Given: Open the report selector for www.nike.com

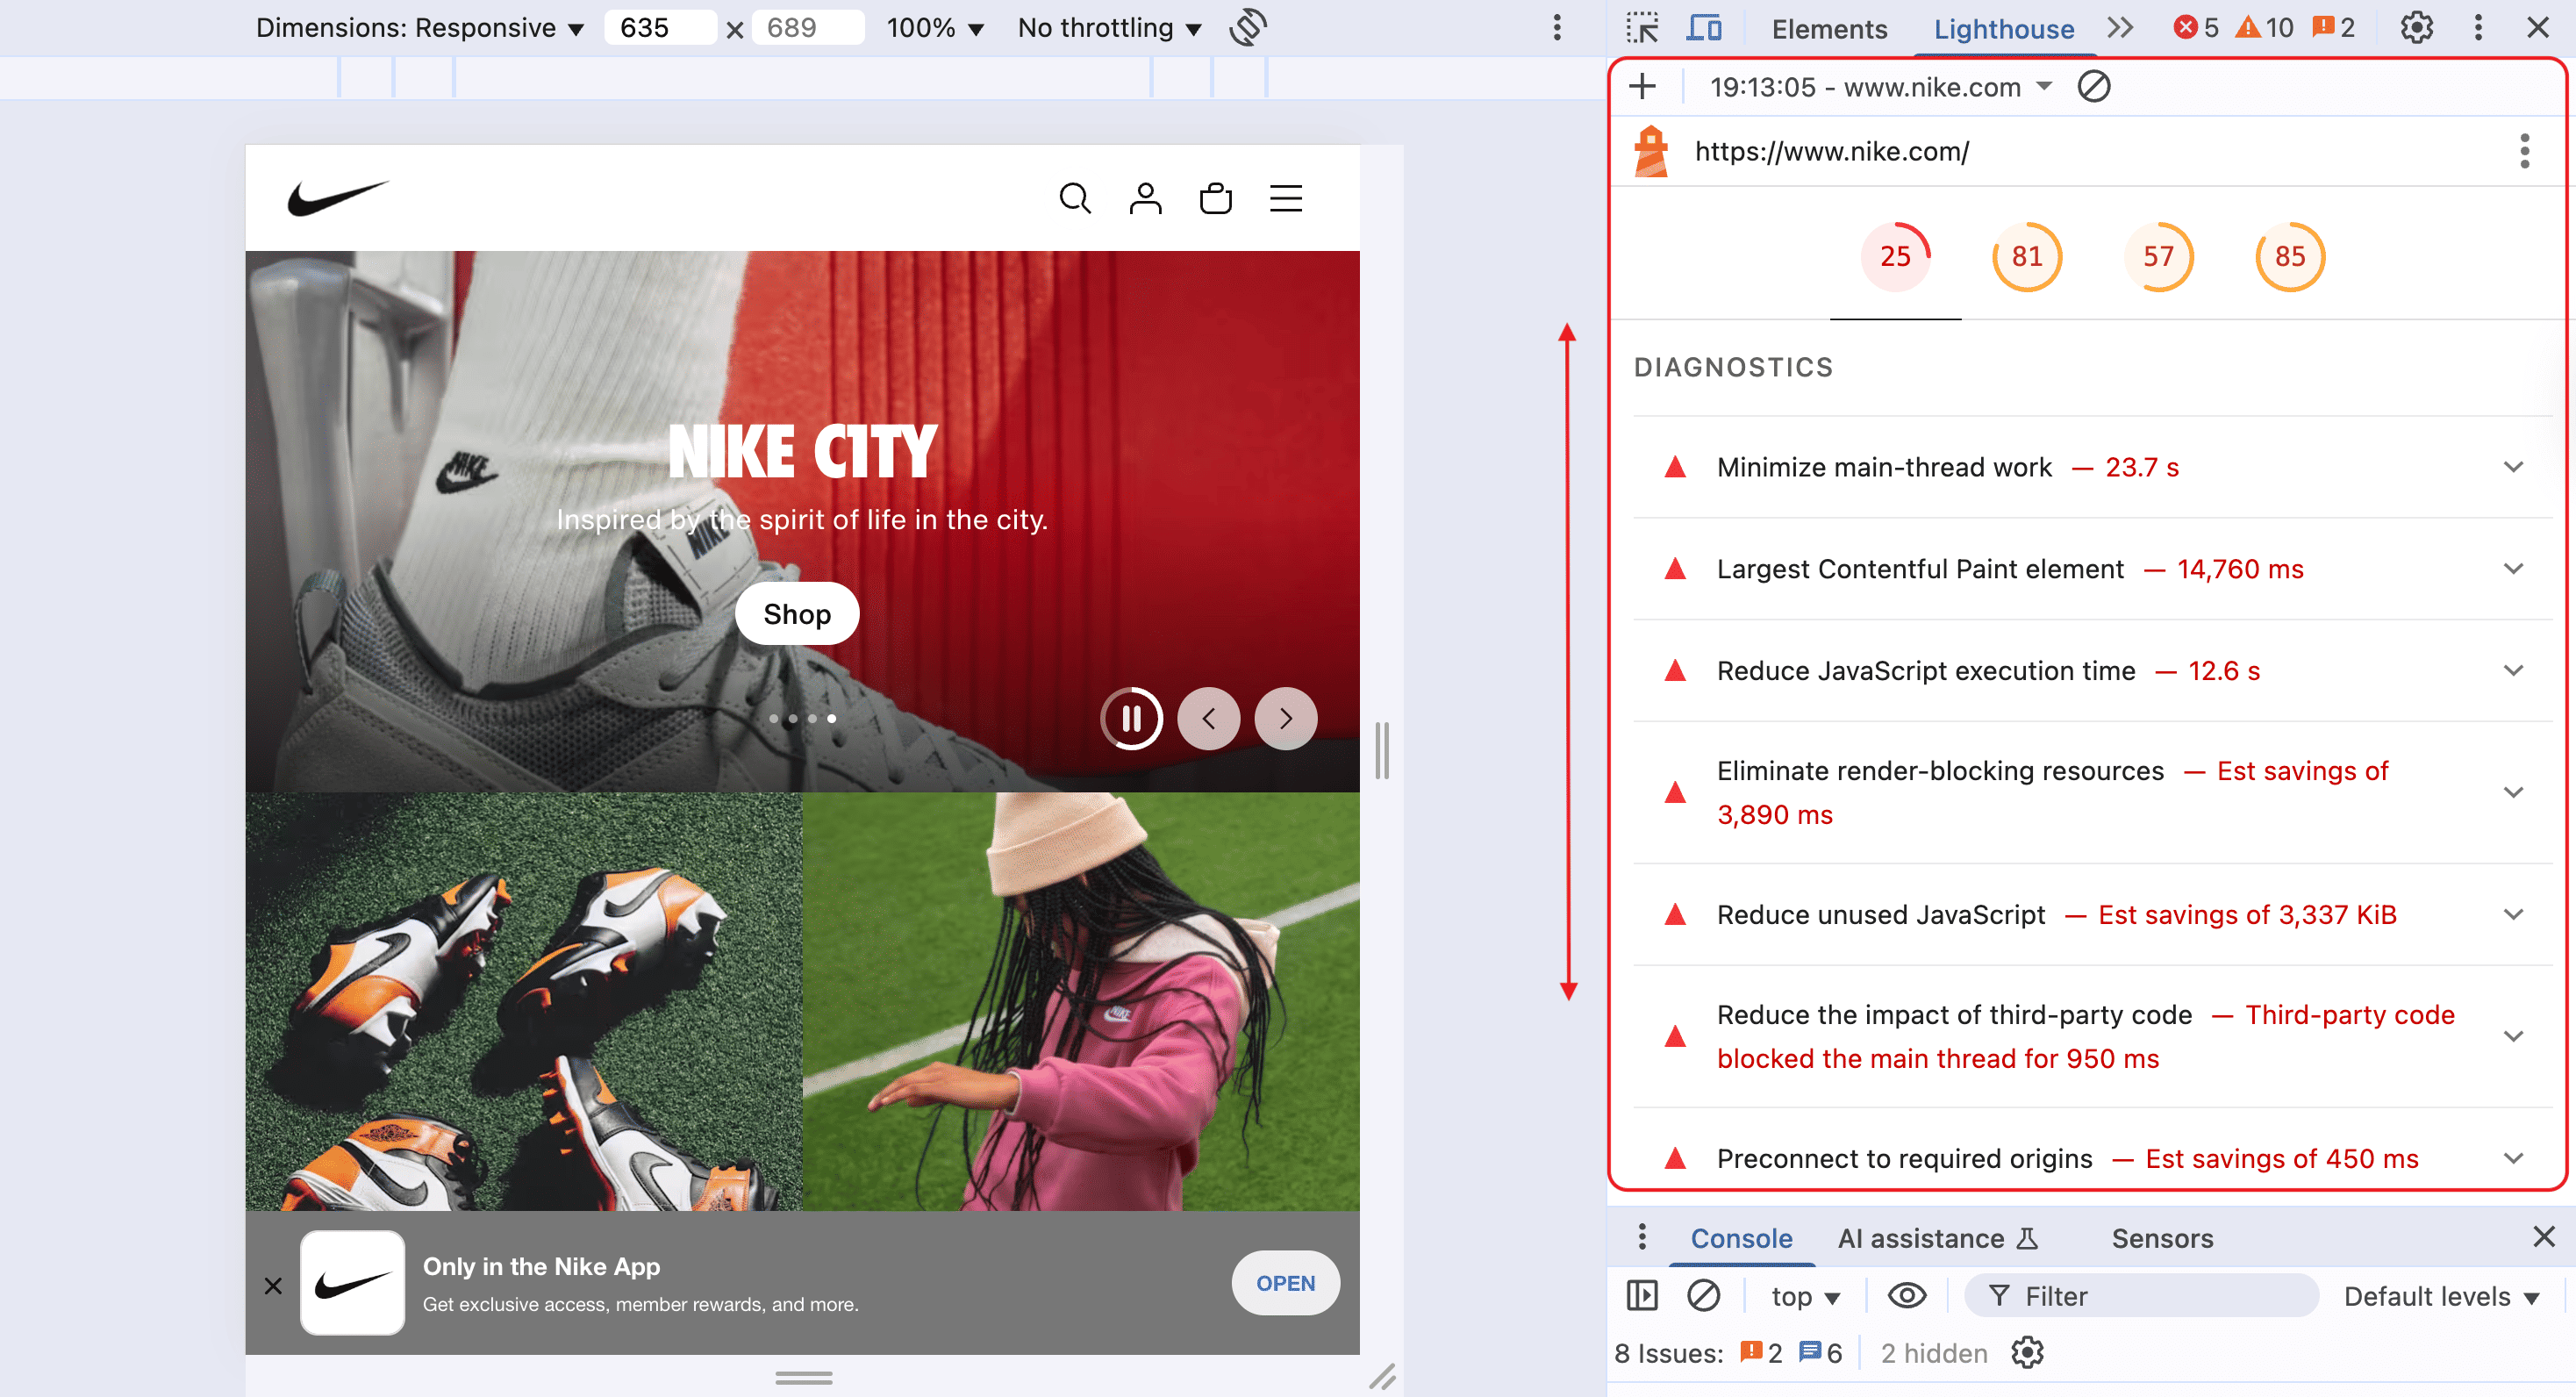Looking at the screenshot, I should point(1880,87).
